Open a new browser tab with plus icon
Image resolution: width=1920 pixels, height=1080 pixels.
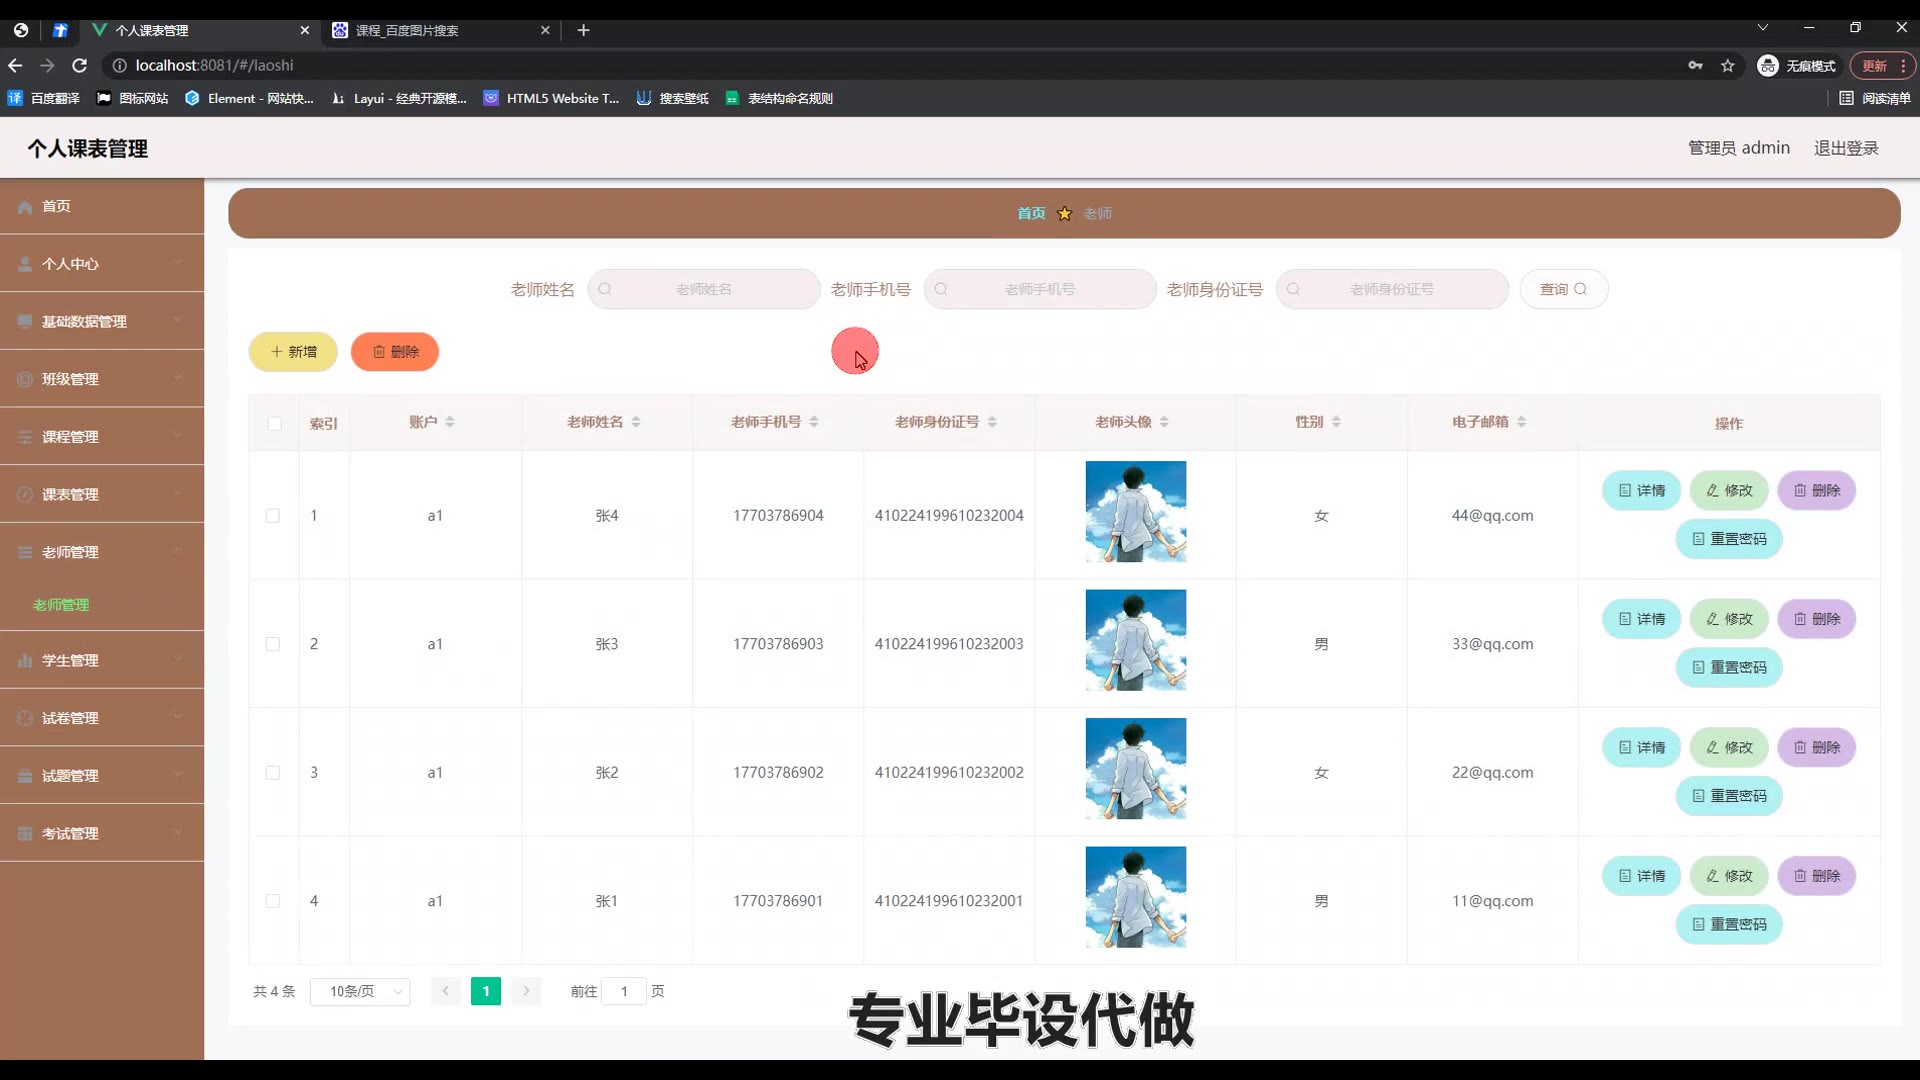(583, 31)
